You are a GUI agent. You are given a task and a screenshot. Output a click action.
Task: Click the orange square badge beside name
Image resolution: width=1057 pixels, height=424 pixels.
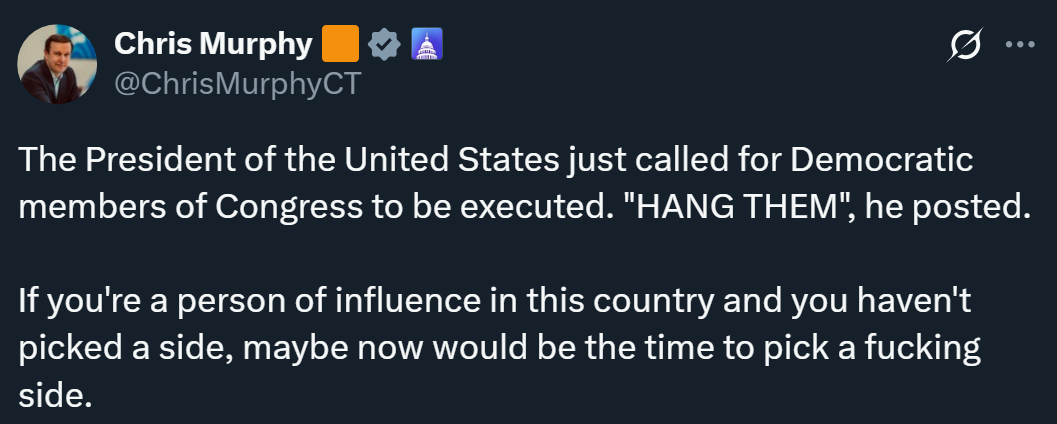click(340, 44)
